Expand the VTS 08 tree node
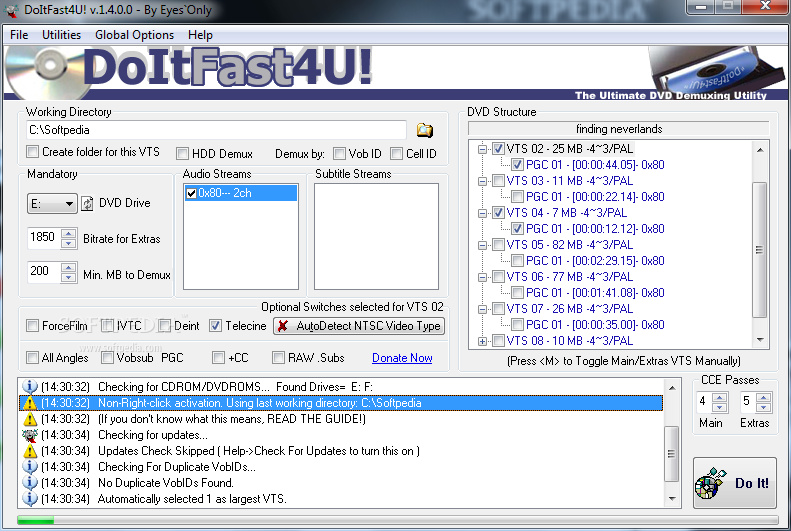Image resolution: width=791 pixels, height=531 pixels. (x=482, y=341)
